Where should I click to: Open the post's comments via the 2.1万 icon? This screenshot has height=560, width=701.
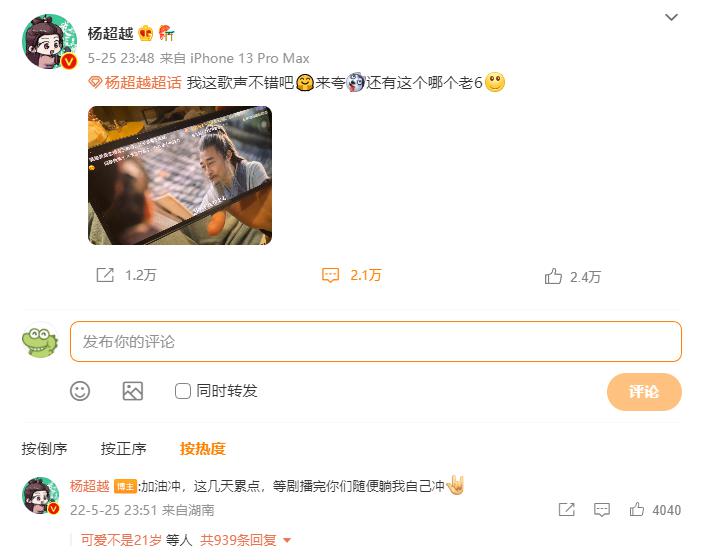(330, 275)
